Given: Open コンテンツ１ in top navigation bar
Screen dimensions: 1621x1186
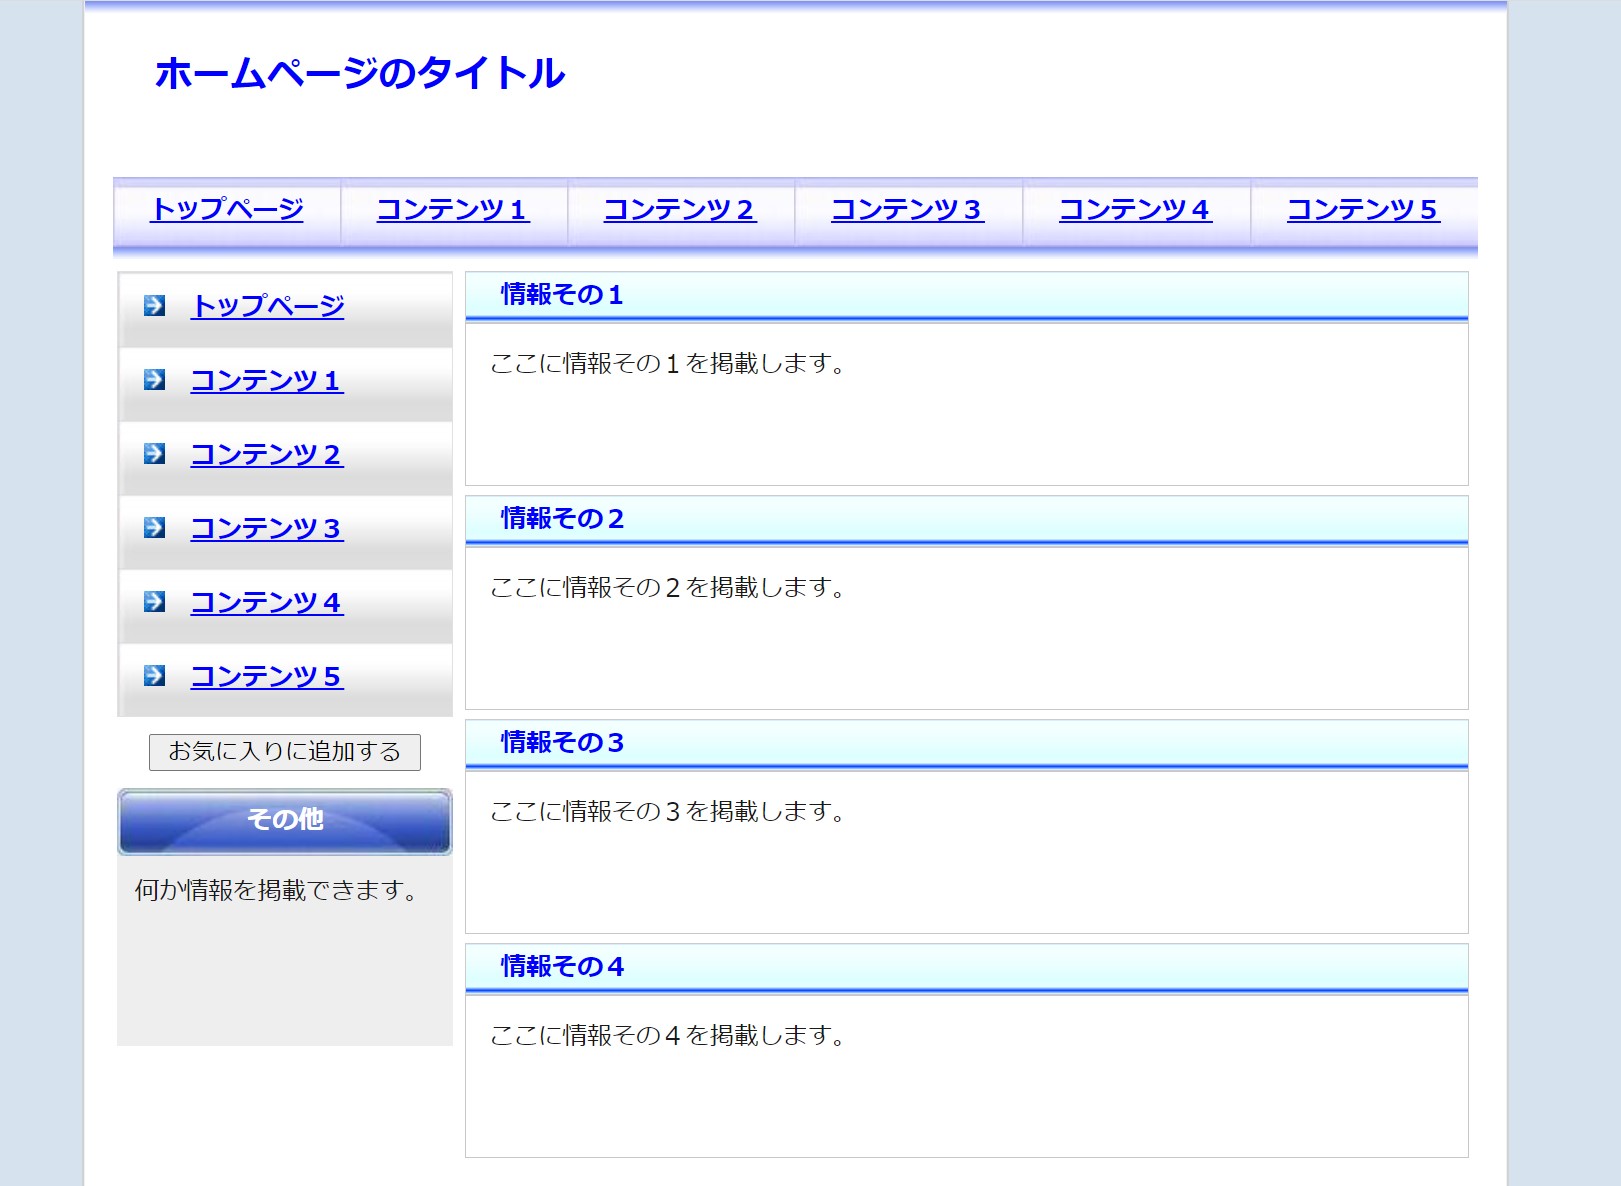Looking at the screenshot, I should pyautogui.click(x=453, y=210).
